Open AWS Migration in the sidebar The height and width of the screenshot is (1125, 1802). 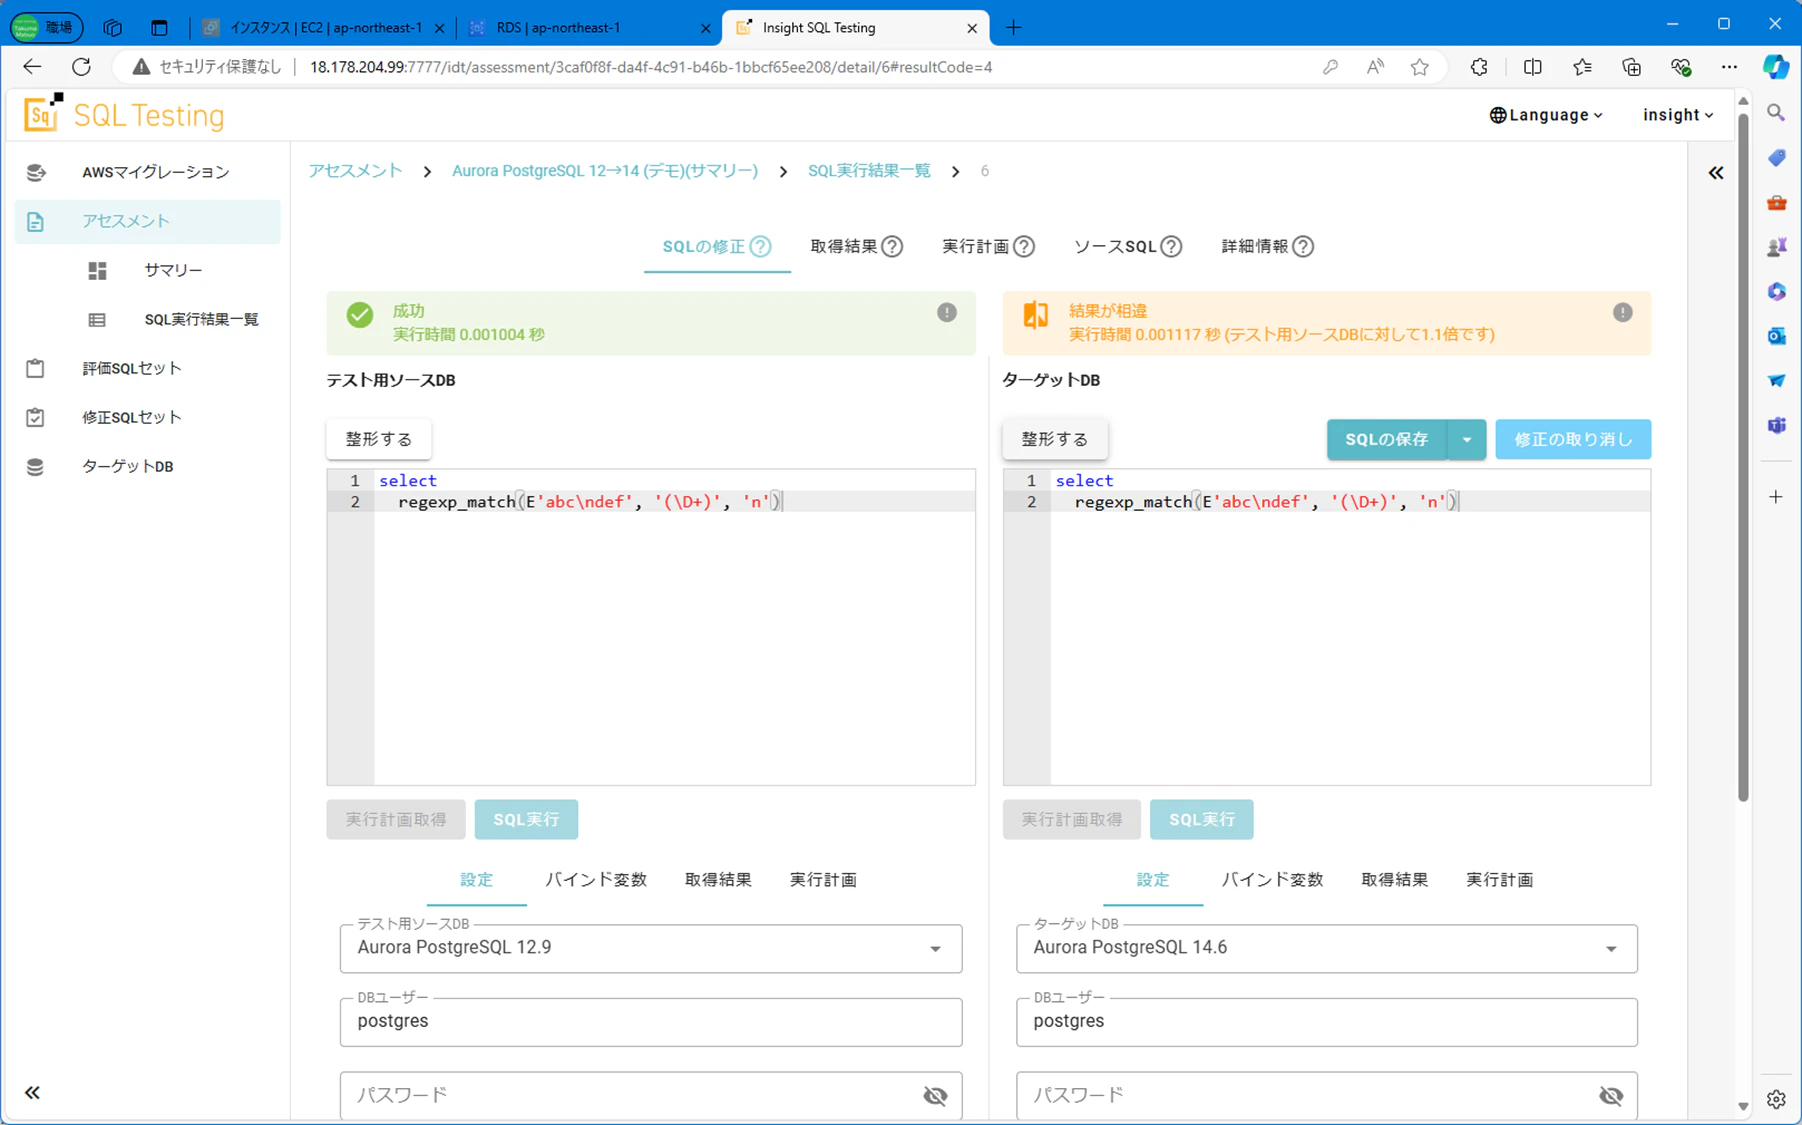147,172
